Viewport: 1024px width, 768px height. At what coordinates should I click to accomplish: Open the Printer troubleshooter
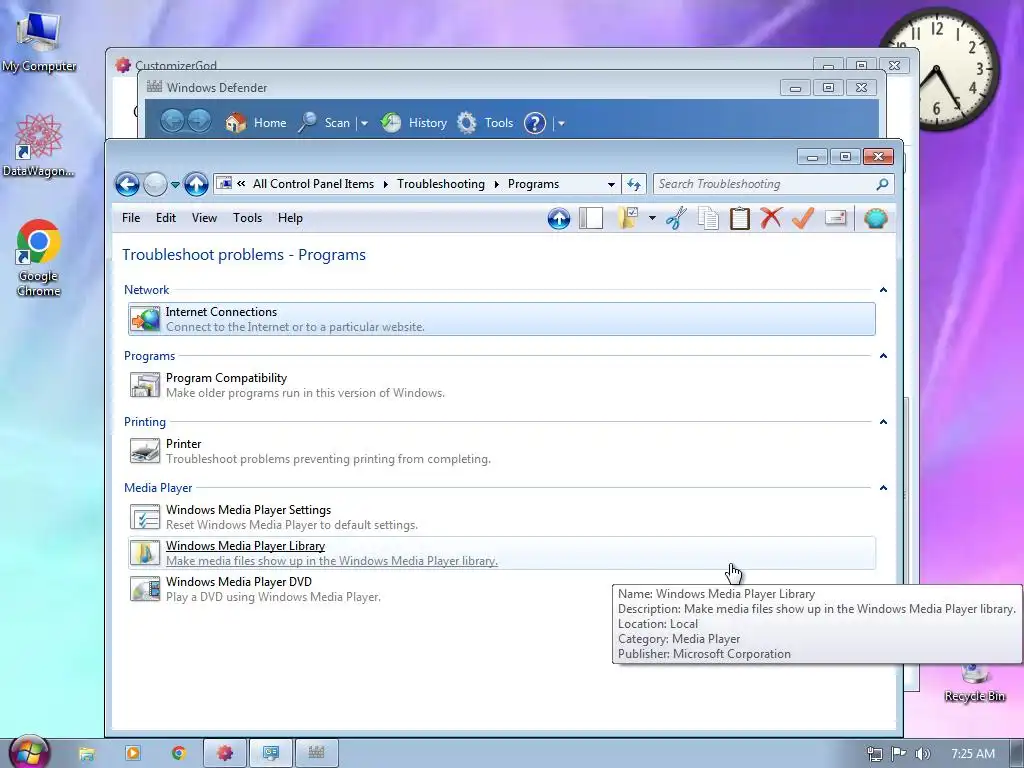[502, 451]
